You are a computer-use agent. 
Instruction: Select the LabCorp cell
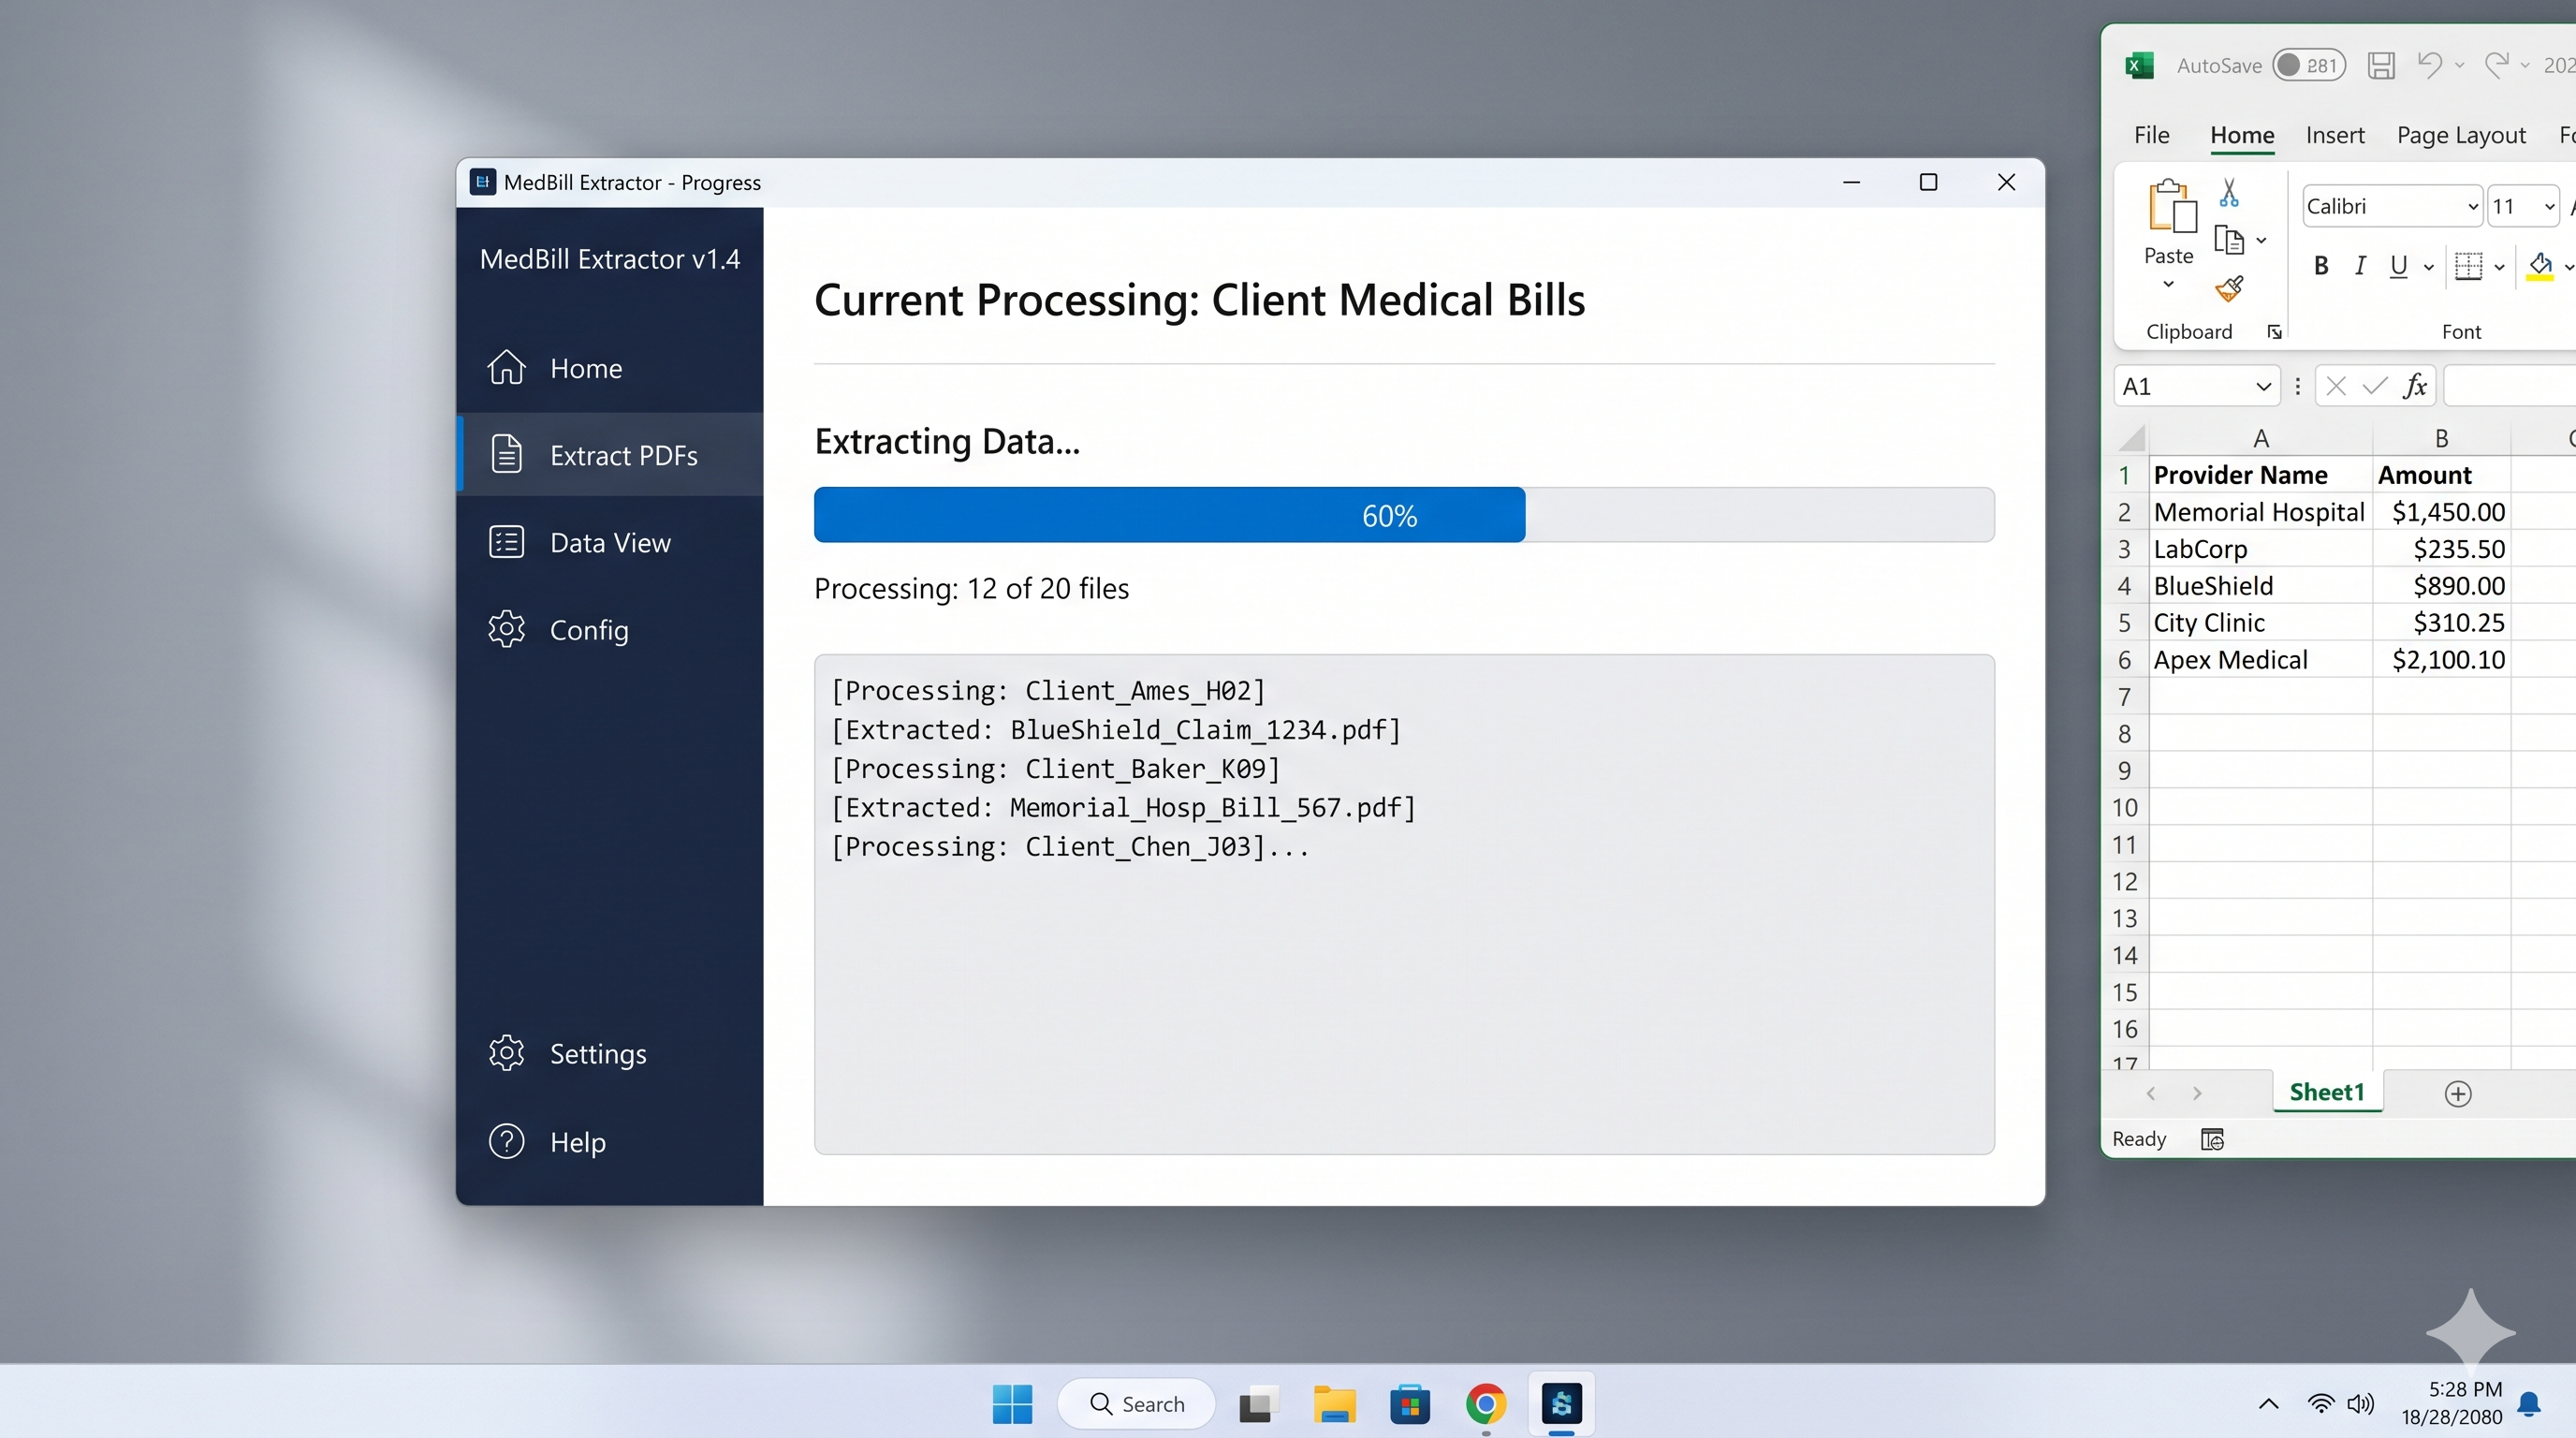[x=2260, y=549]
